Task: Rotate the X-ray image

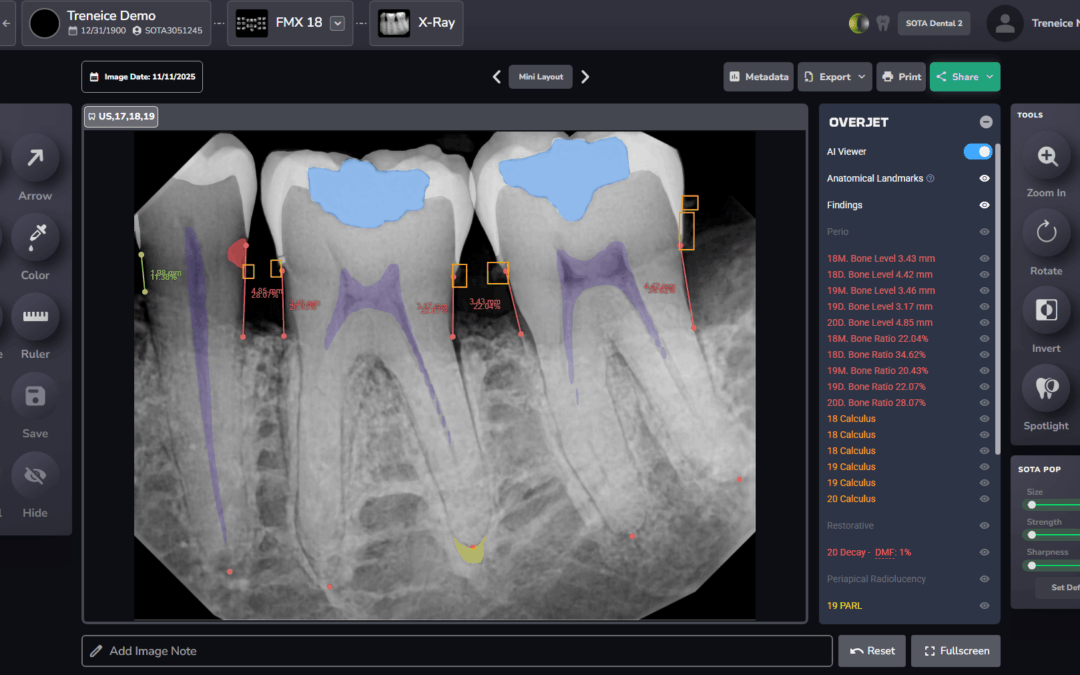Action: 1046,233
